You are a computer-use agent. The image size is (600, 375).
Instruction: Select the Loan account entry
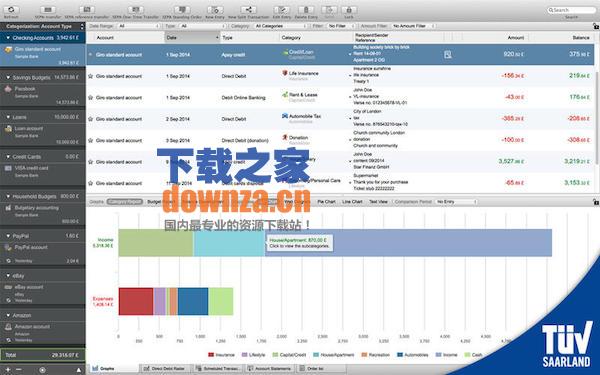coord(43,135)
